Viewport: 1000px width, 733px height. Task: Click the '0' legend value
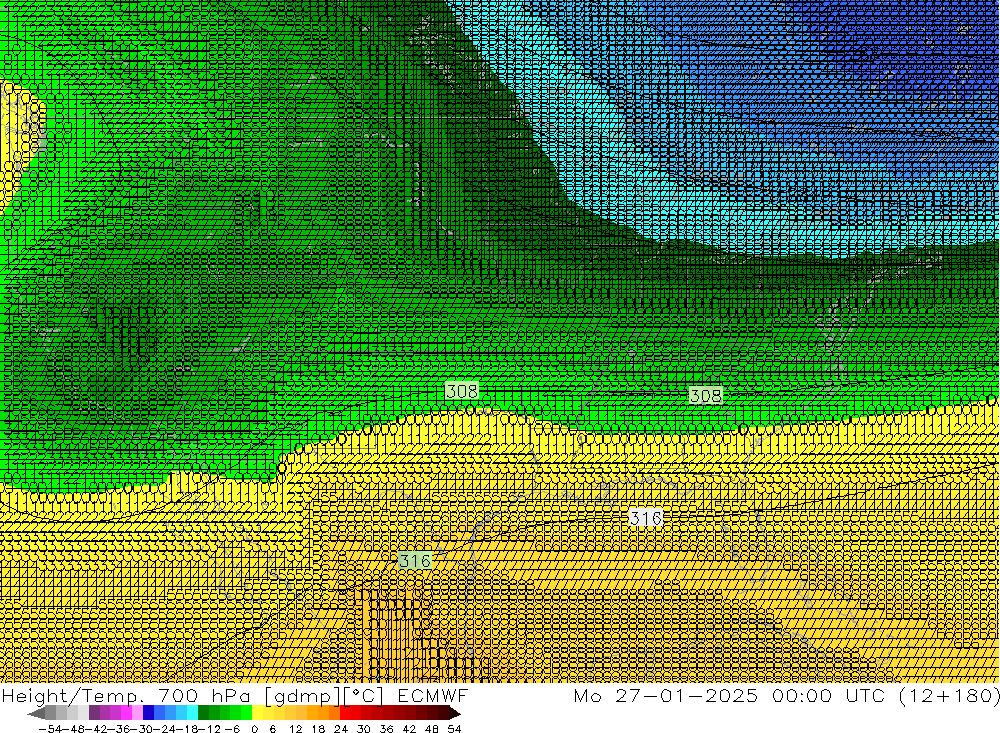254,729
